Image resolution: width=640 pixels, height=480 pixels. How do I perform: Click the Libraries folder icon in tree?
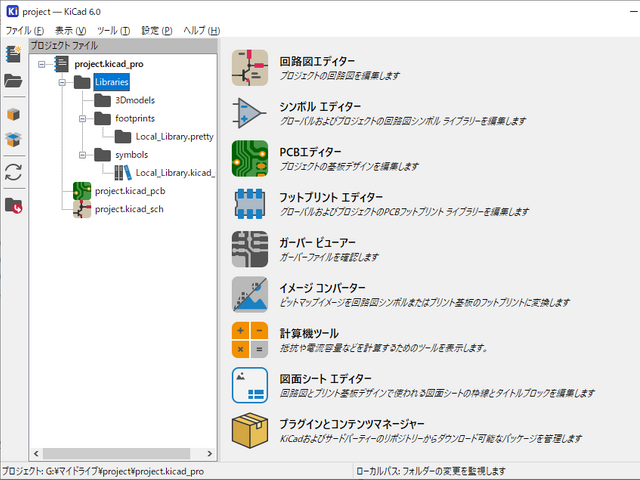[82, 82]
